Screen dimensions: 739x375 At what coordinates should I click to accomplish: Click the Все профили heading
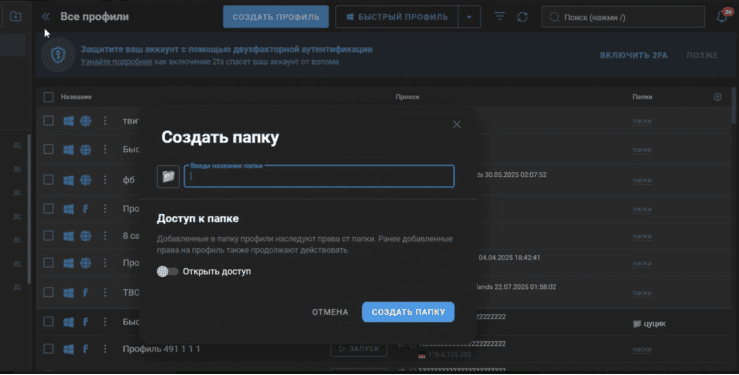point(94,16)
